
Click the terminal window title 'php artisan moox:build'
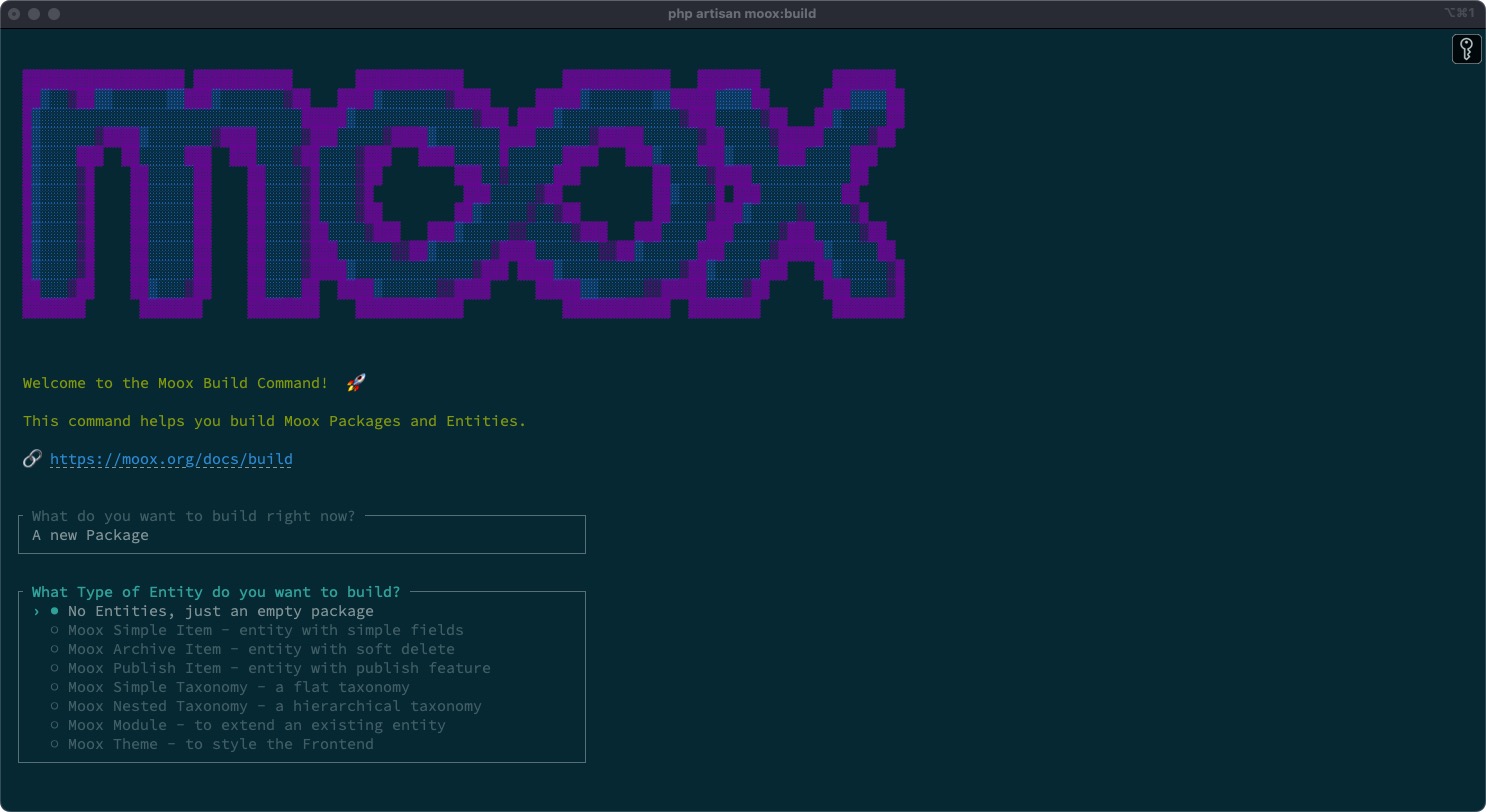tap(742, 13)
